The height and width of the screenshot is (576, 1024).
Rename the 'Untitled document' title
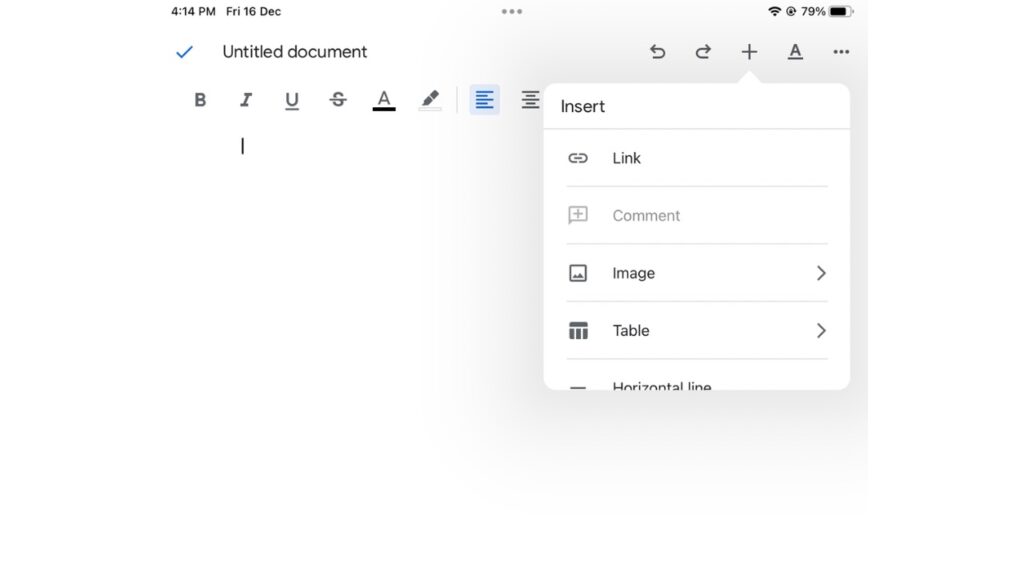(x=295, y=52)
